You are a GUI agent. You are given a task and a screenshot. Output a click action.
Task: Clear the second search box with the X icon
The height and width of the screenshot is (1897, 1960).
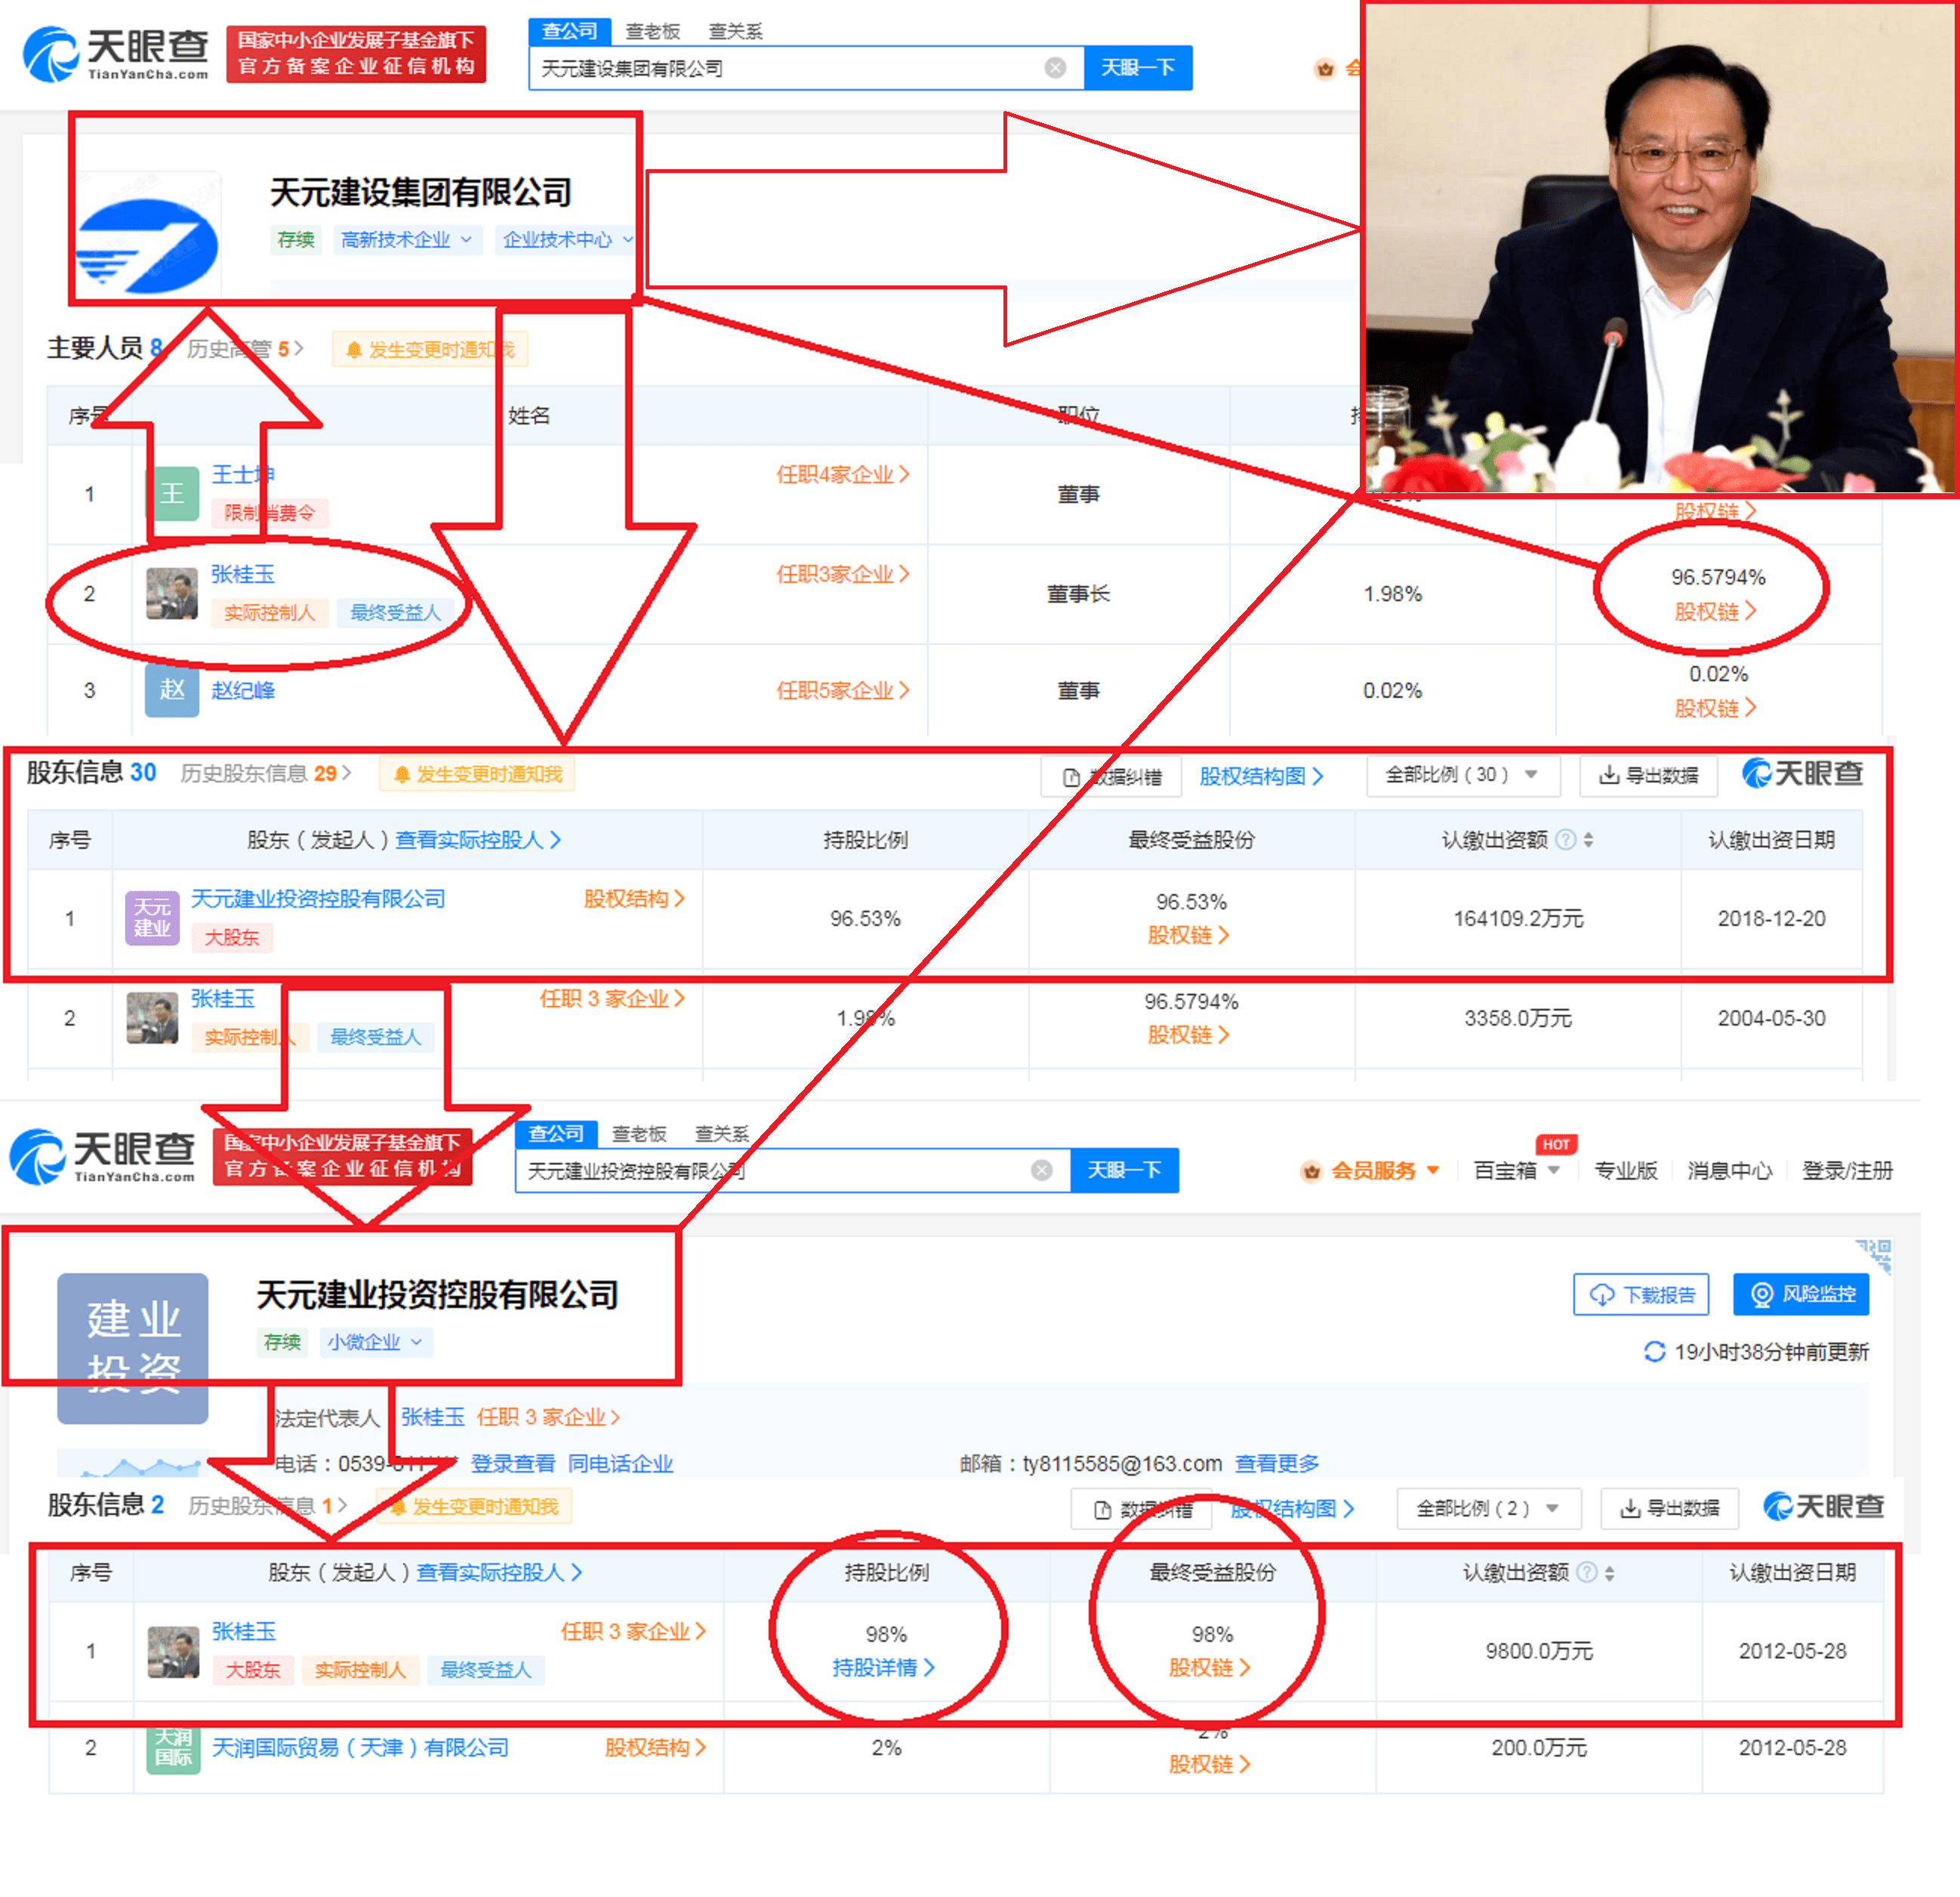[x=1042, y=1170]
